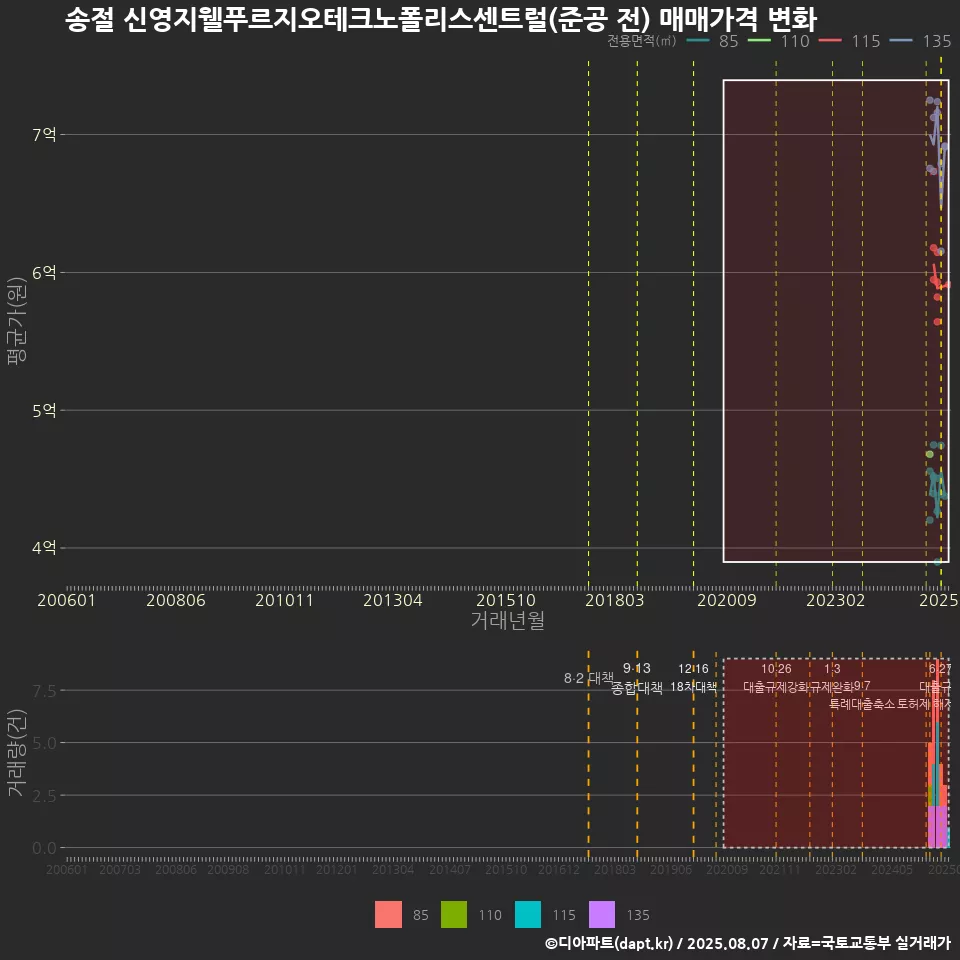
Task: Select the 110 line key in top legend
Action: [x=759, y=41]
